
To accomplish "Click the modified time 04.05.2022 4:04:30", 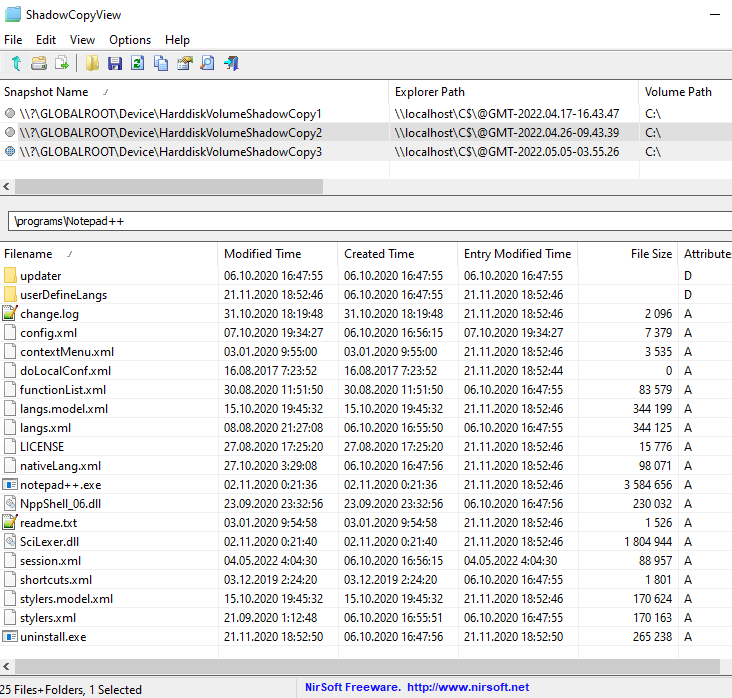I will click(x=270, y=560).
